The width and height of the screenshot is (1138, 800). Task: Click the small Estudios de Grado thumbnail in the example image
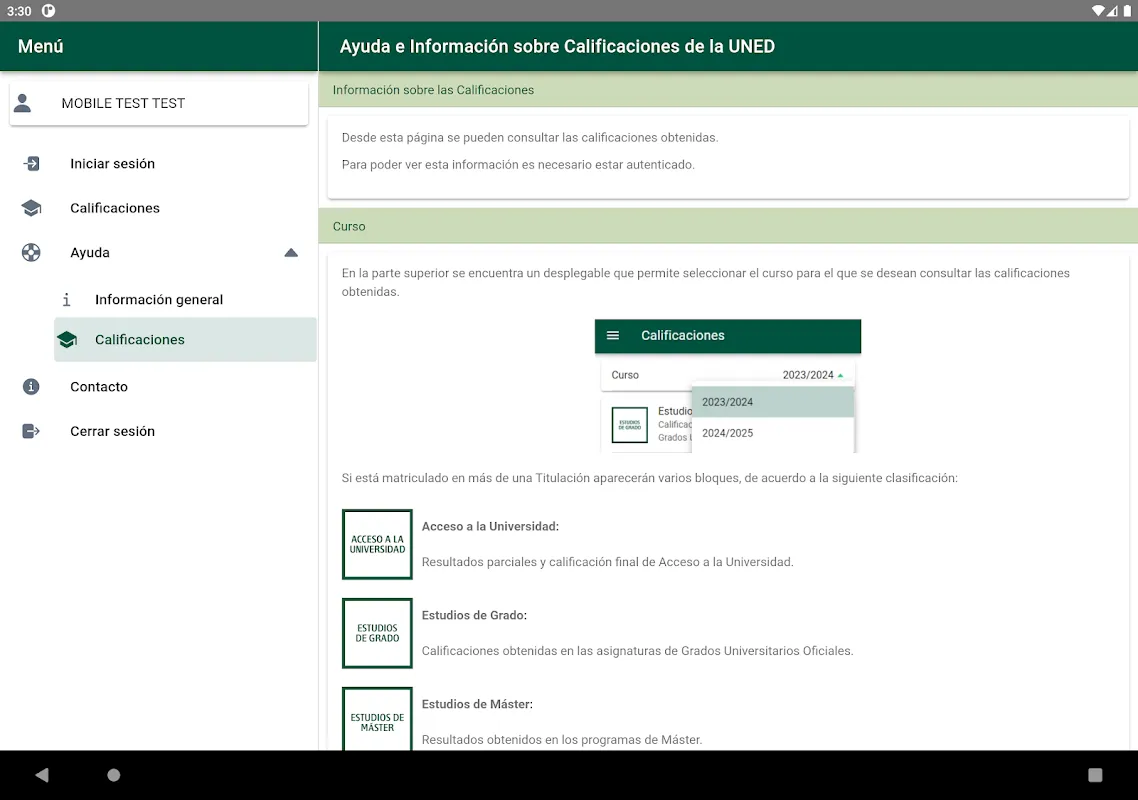tap(630, 425)
